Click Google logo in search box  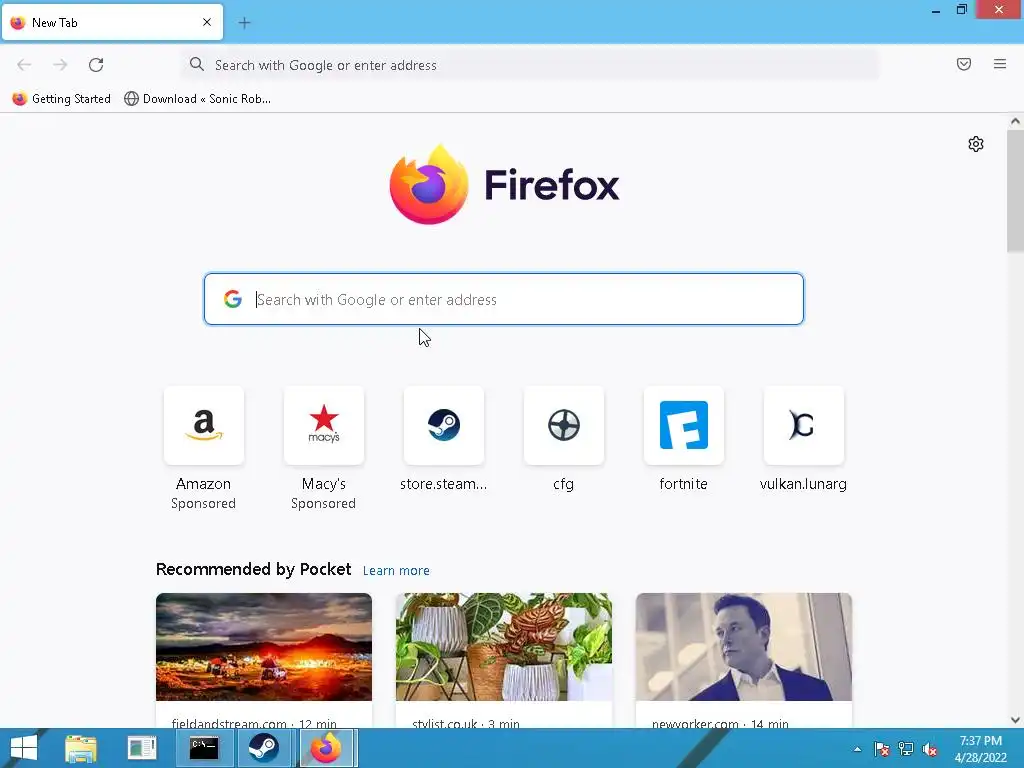(232, 299)
